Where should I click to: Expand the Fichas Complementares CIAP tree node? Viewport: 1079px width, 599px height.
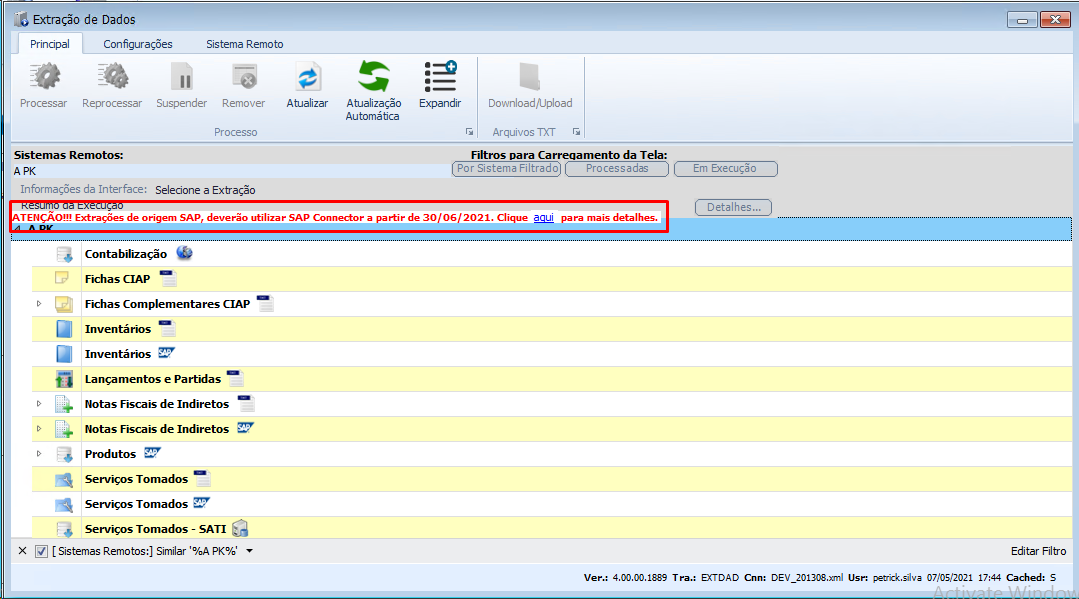click(x=39, y=304)
